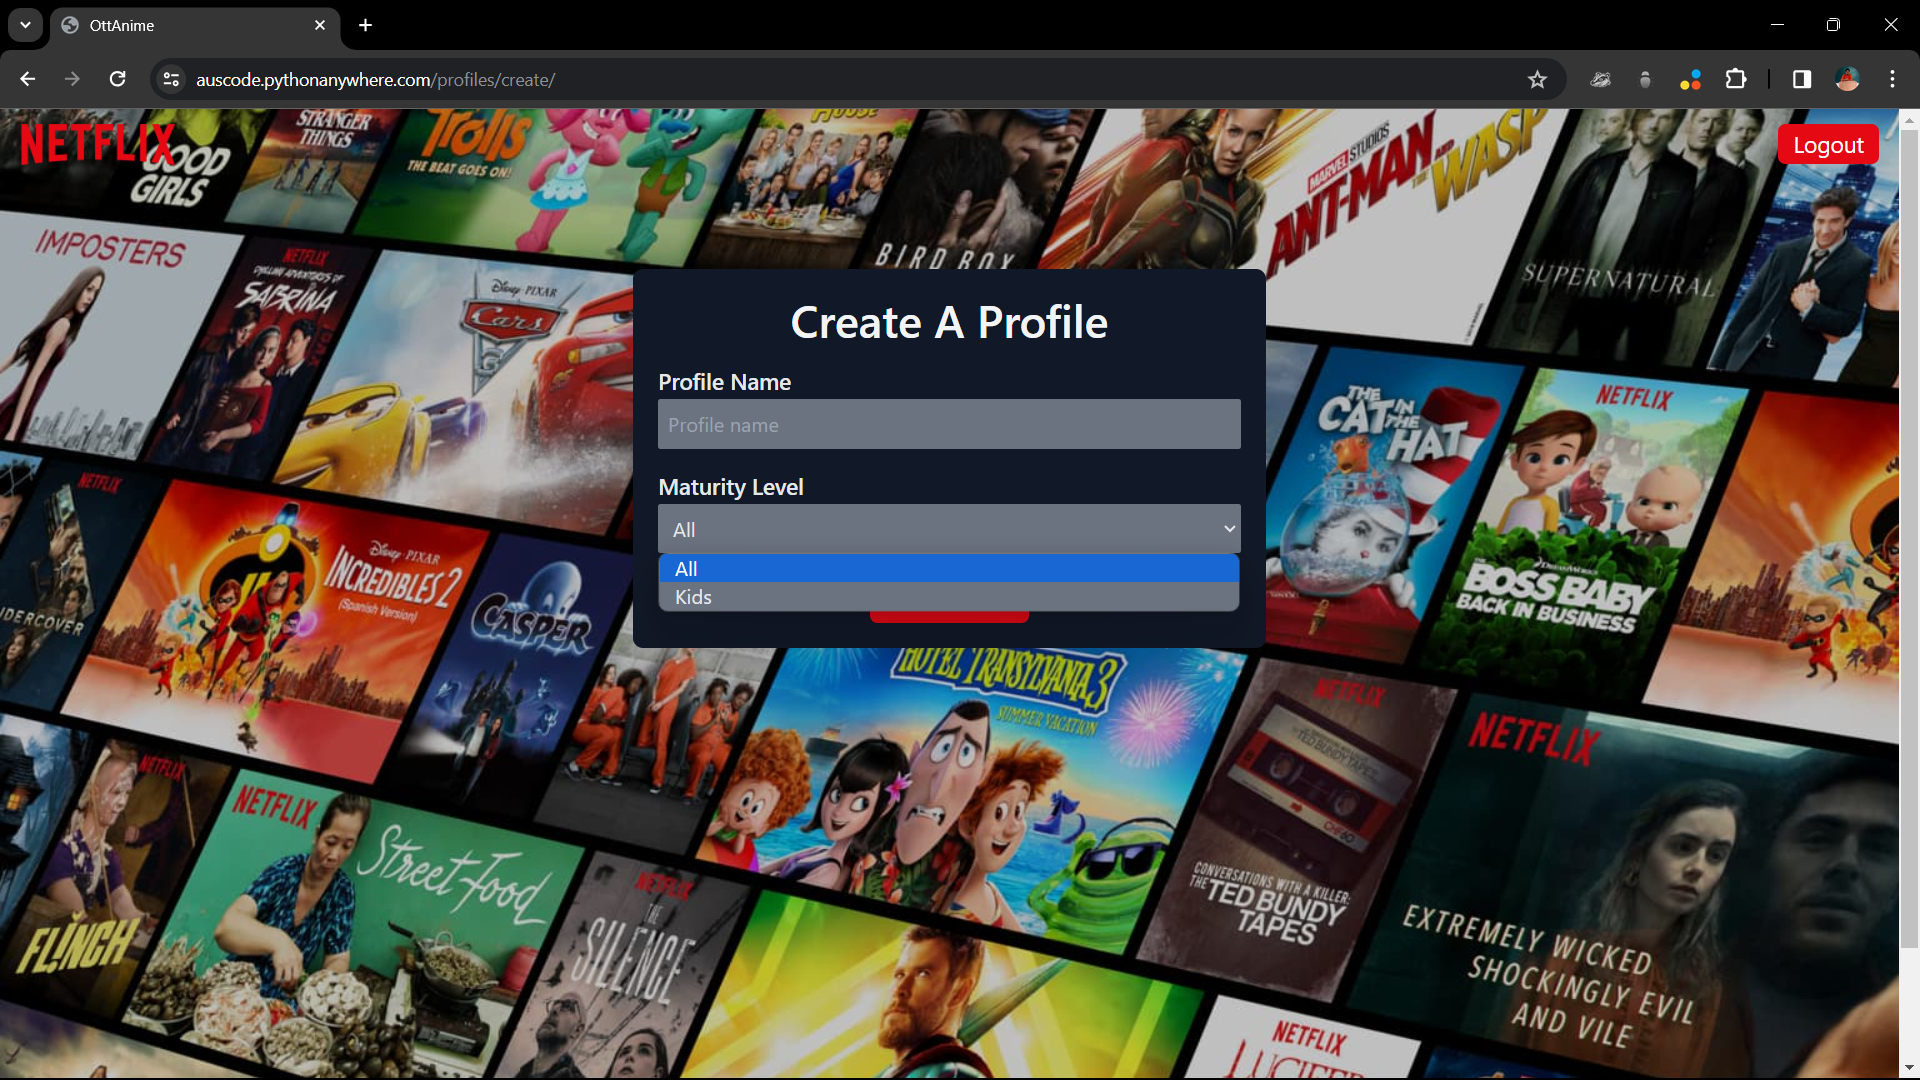Open the Chrome profile avatar
1920x1080 pixels.
pos(1847,79)
